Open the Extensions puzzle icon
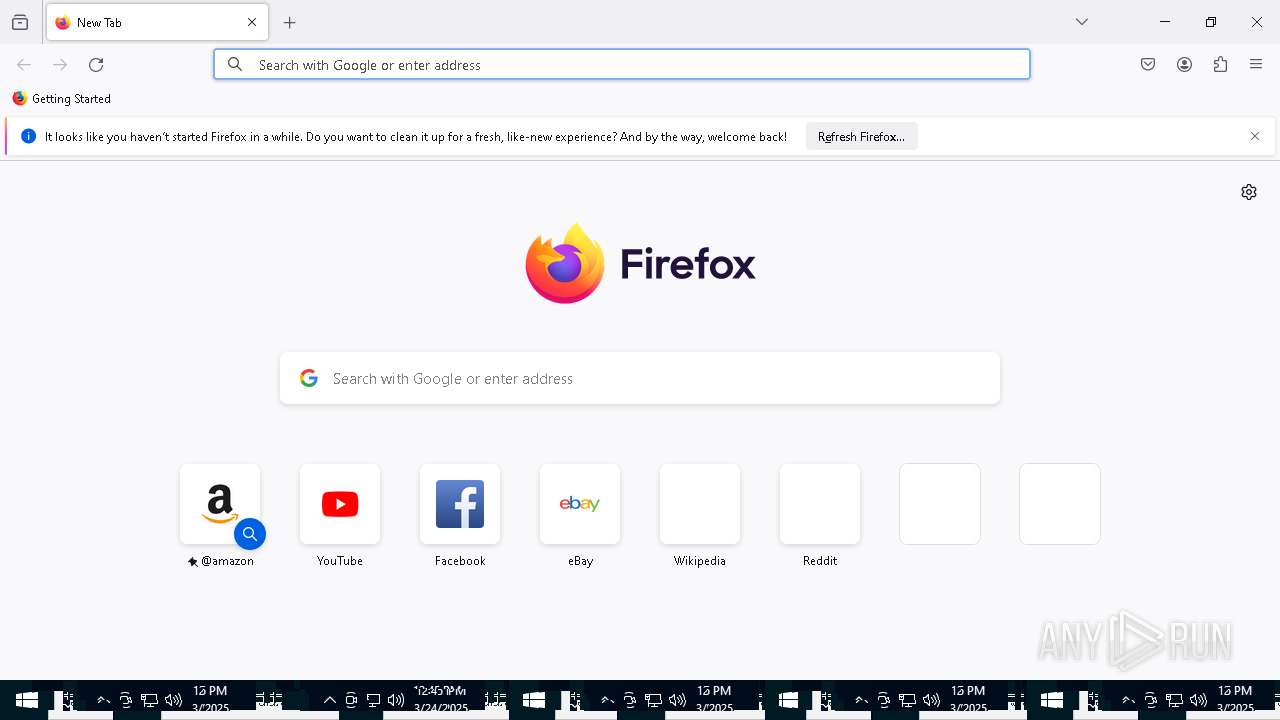This screenshot has width=1280, height=720. (1220, 65)
